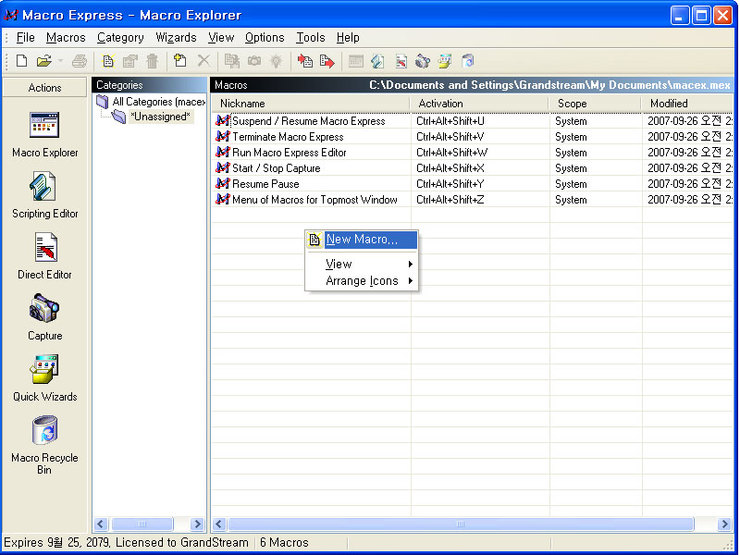Start Capture from Actions sidebar

coord(45,317)
